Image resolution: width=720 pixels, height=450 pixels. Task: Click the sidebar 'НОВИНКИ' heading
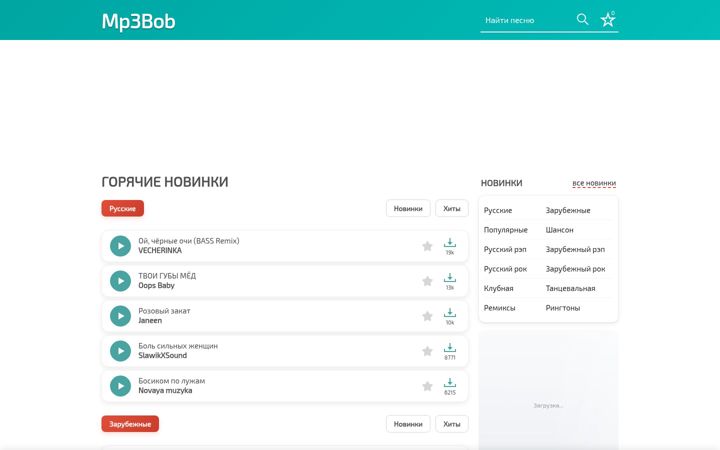[501, 183]
